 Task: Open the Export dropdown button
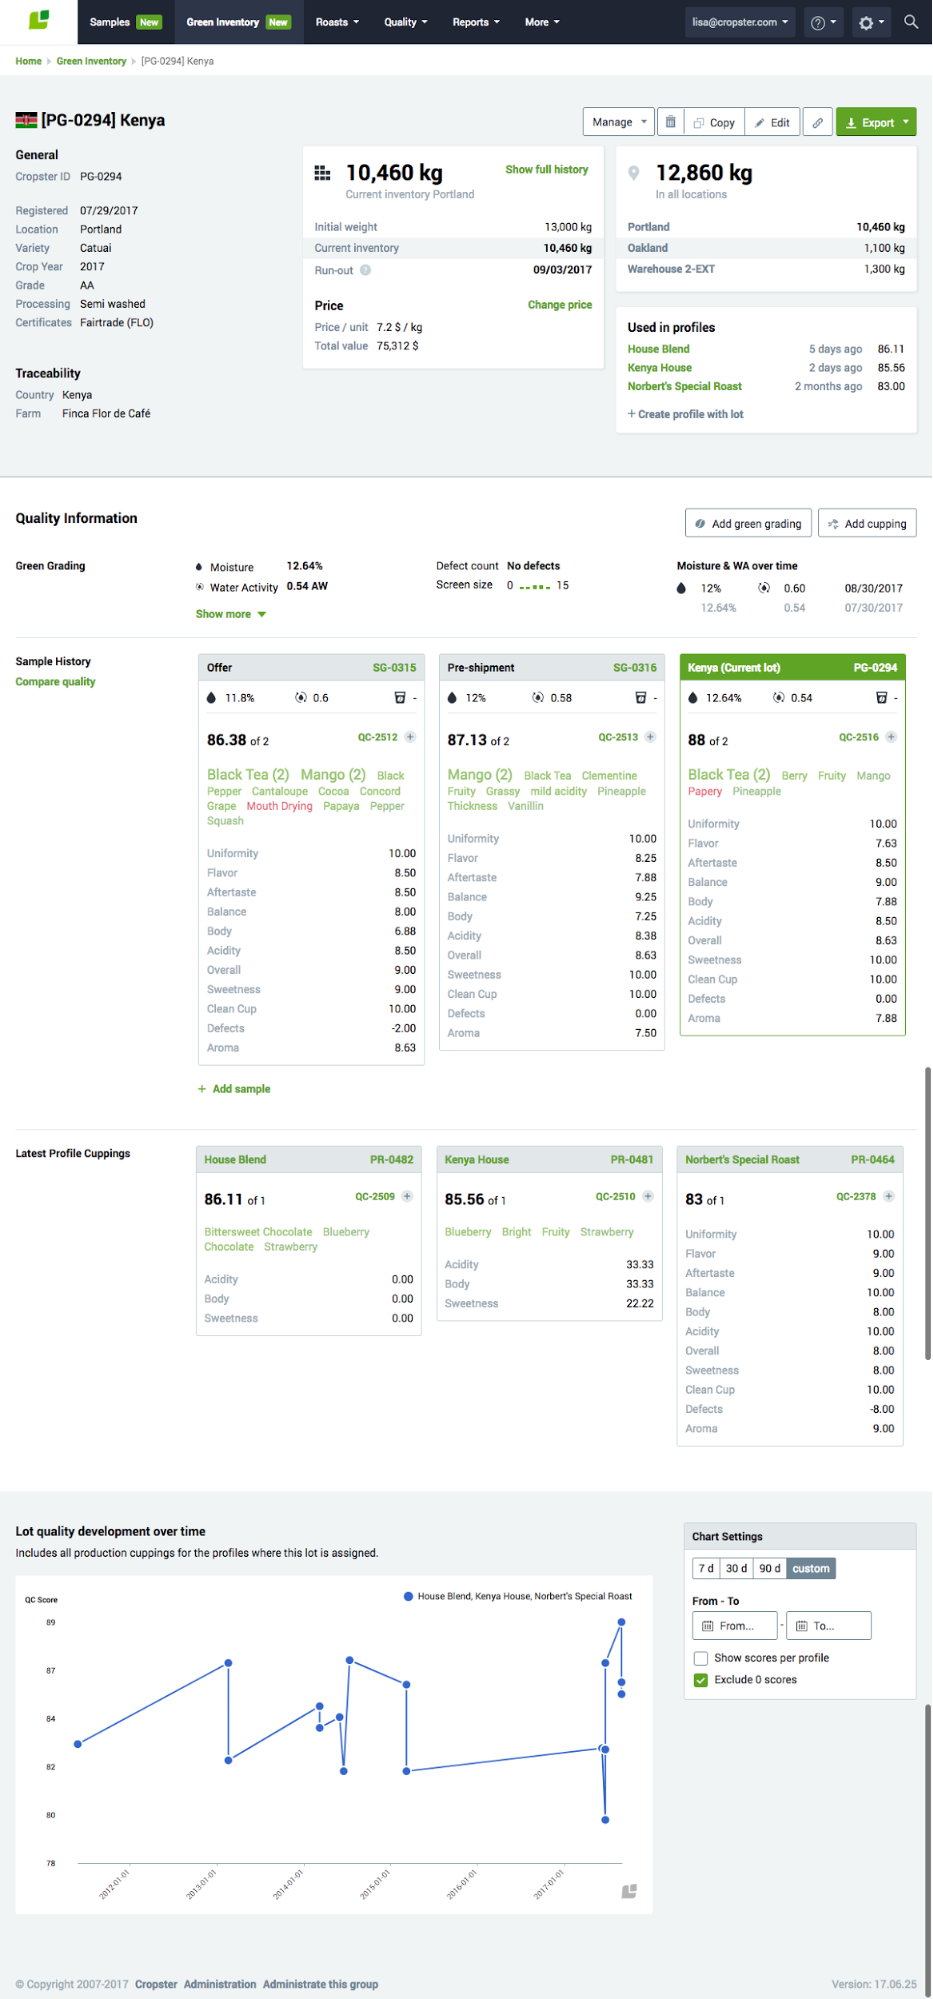pos(876,122)
